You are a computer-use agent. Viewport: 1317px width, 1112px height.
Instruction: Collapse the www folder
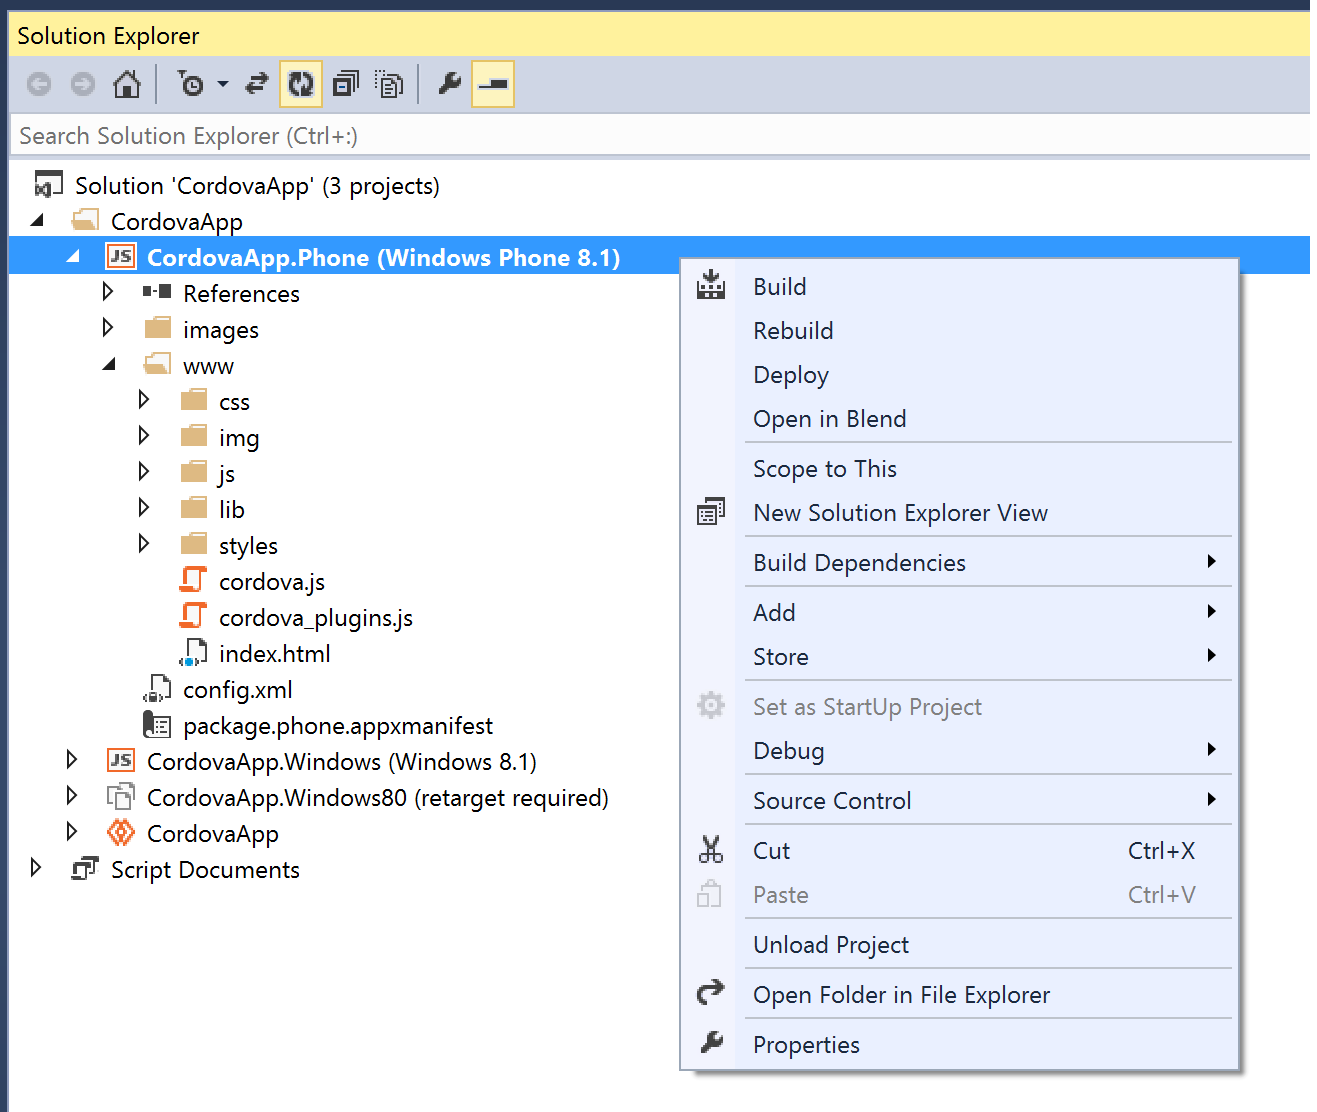click(x=109, y=365)
